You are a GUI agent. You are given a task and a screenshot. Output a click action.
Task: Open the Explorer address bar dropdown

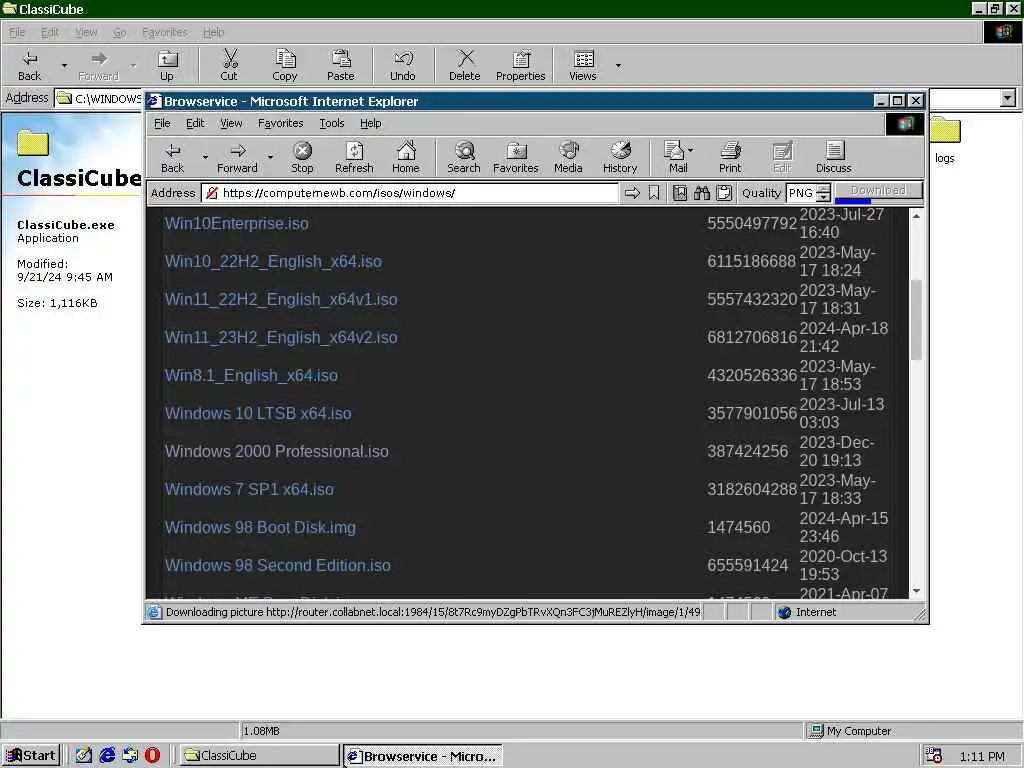click(1008, 99)
